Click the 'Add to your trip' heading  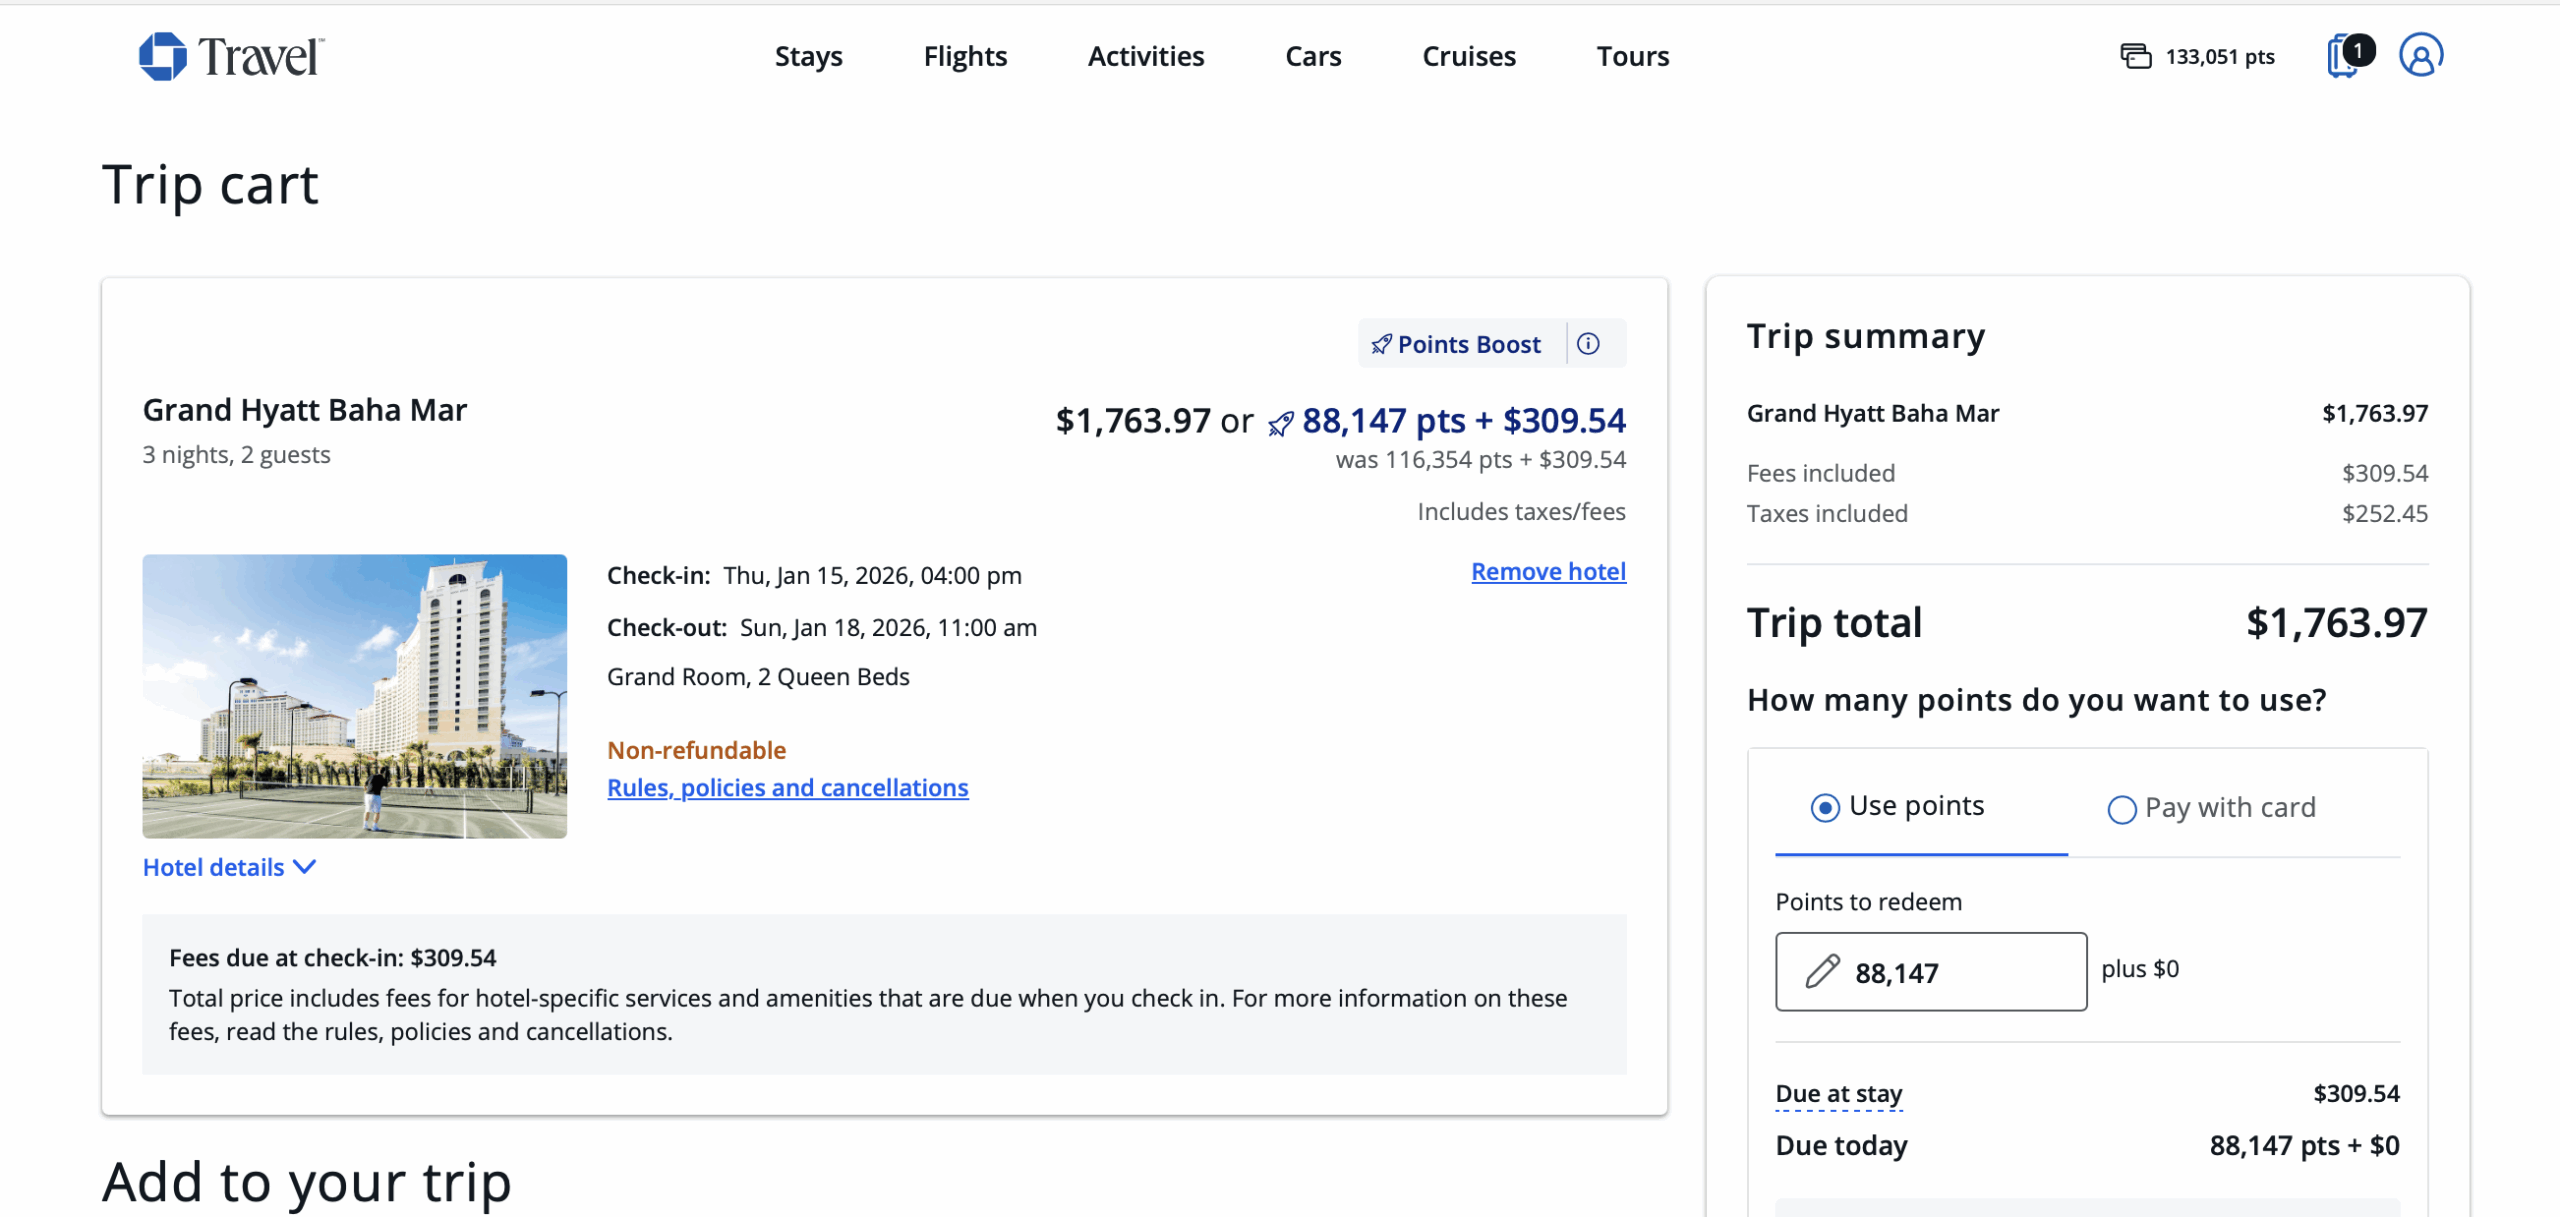click(x=307, y=1182)
